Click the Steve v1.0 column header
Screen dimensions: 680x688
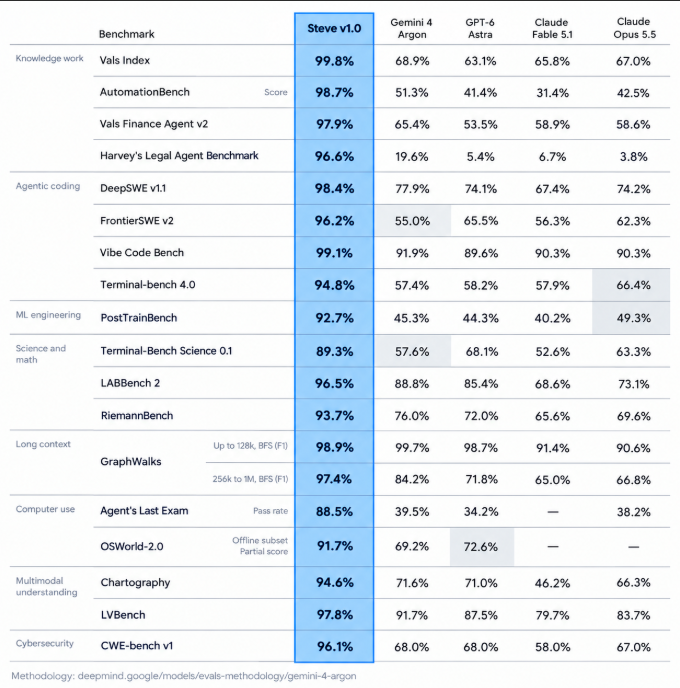(334, 29)
